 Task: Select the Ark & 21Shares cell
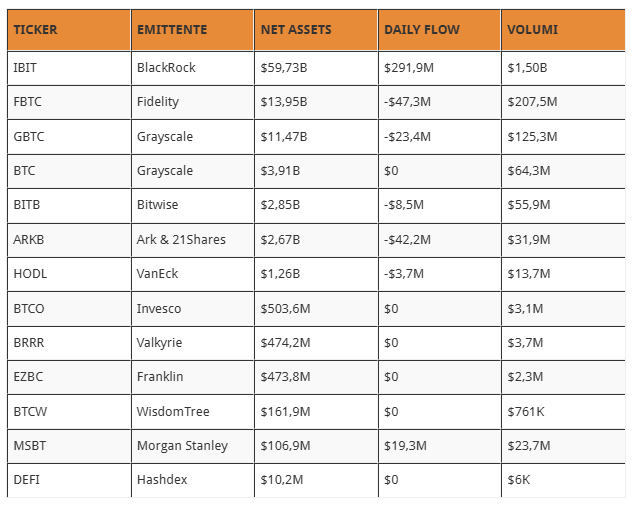192,240
